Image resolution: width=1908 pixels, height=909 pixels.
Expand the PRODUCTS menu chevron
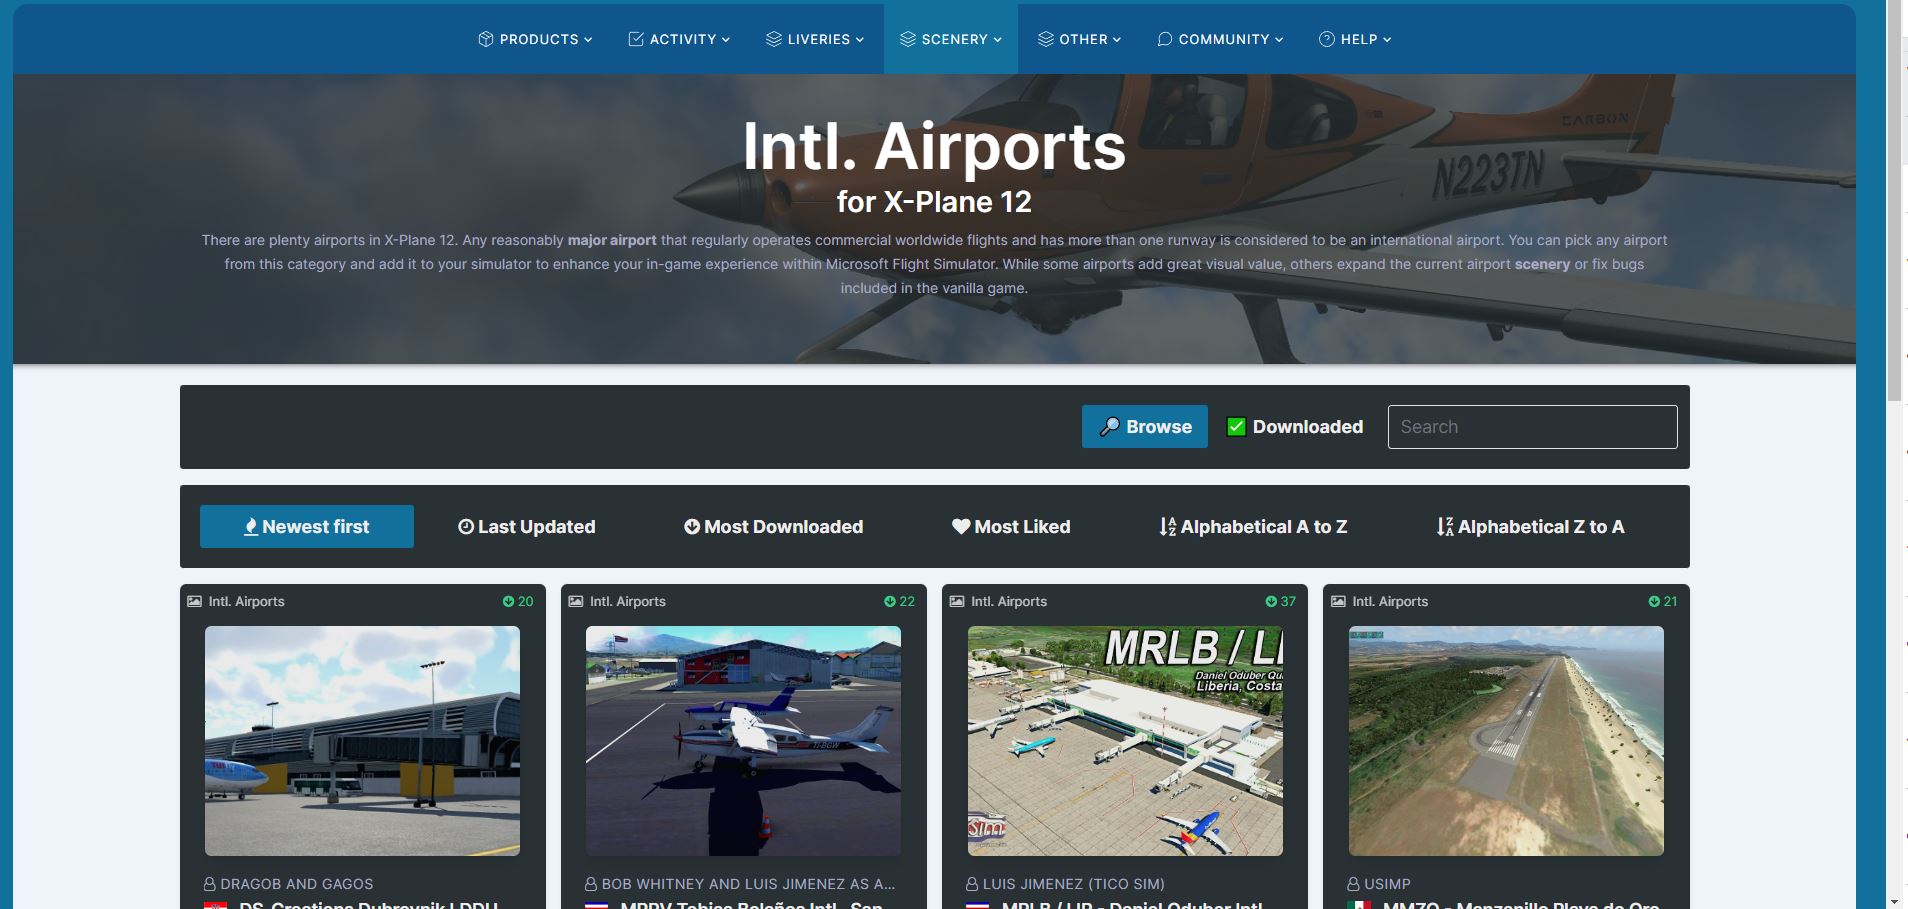(588, 40)
